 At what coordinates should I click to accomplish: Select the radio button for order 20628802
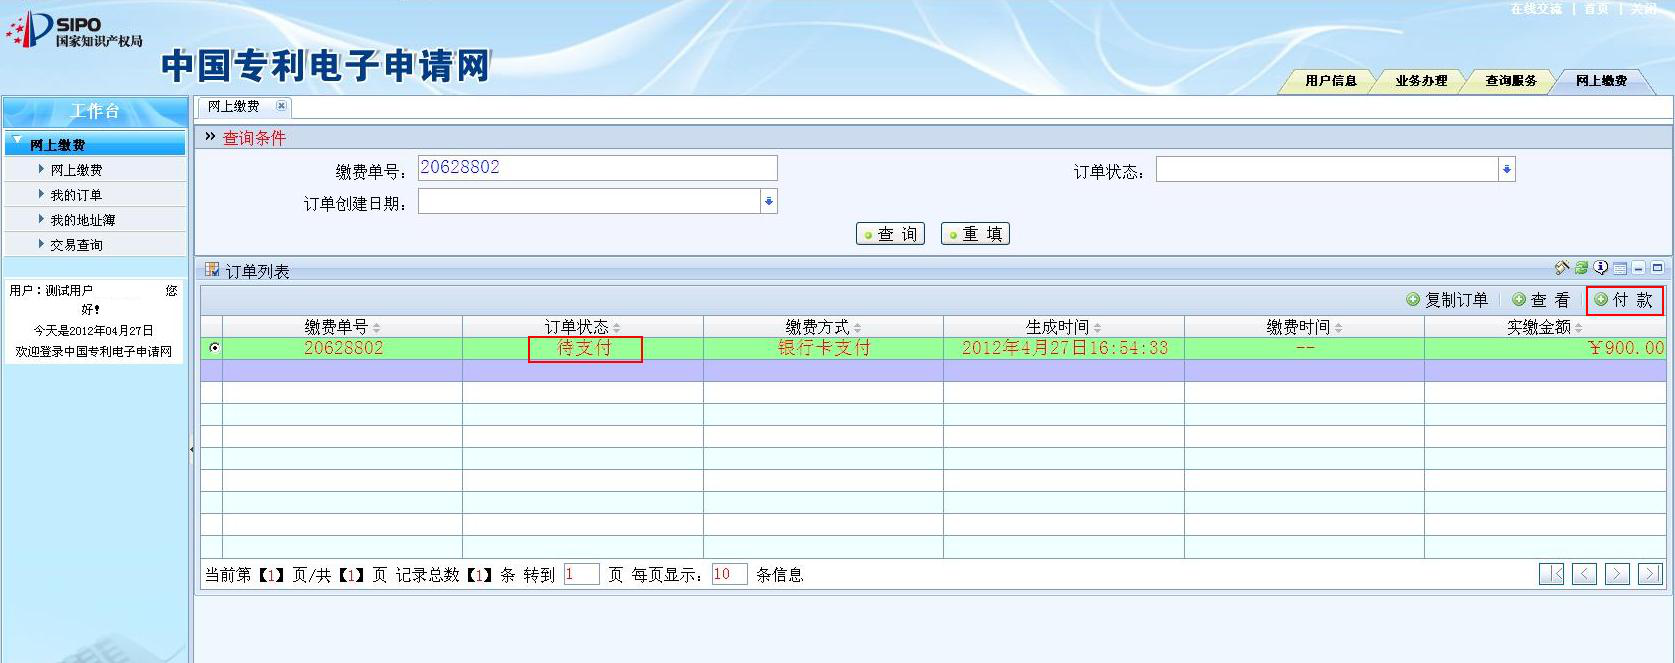tap(214, 348)
